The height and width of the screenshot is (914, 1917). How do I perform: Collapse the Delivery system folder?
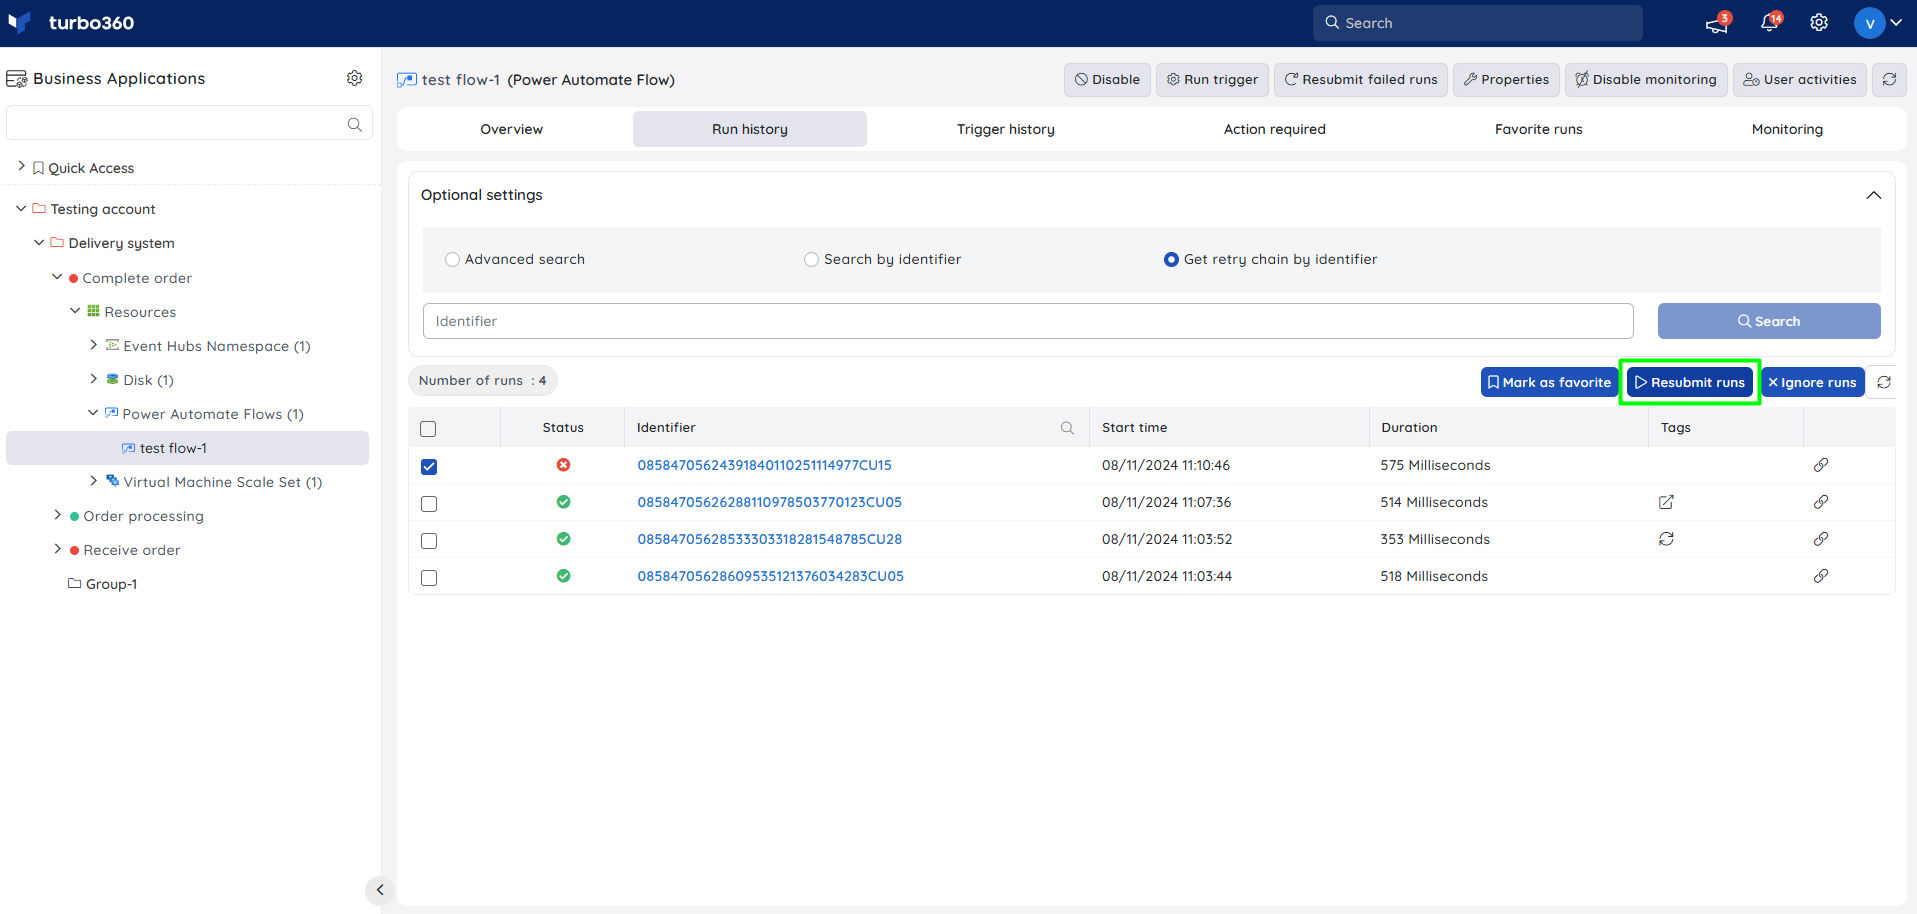39,242
